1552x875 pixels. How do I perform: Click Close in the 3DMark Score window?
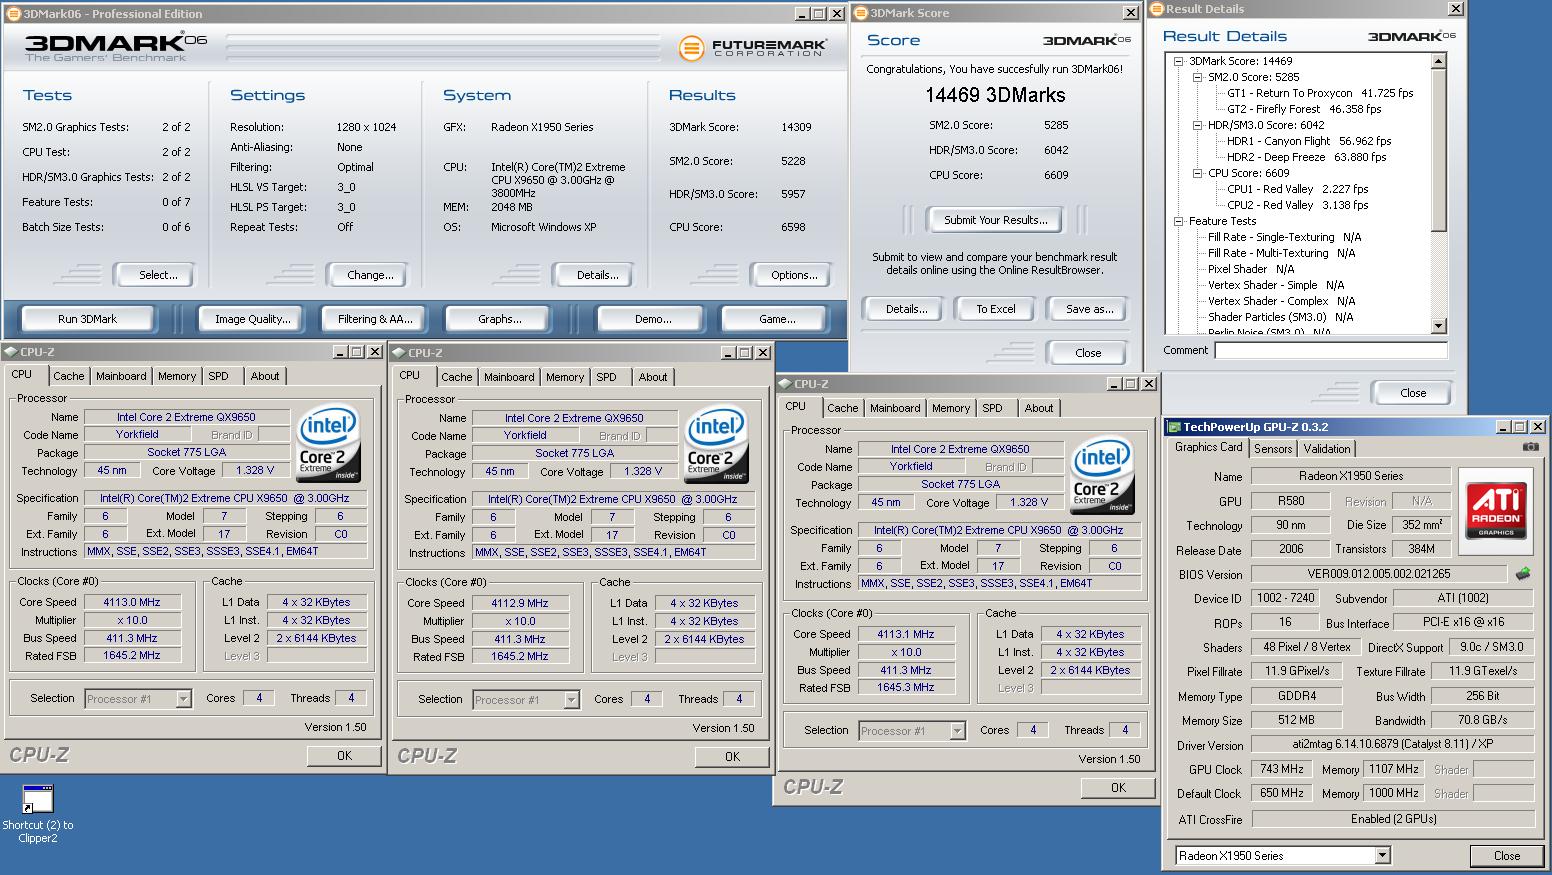click(x=1088, y=353)
